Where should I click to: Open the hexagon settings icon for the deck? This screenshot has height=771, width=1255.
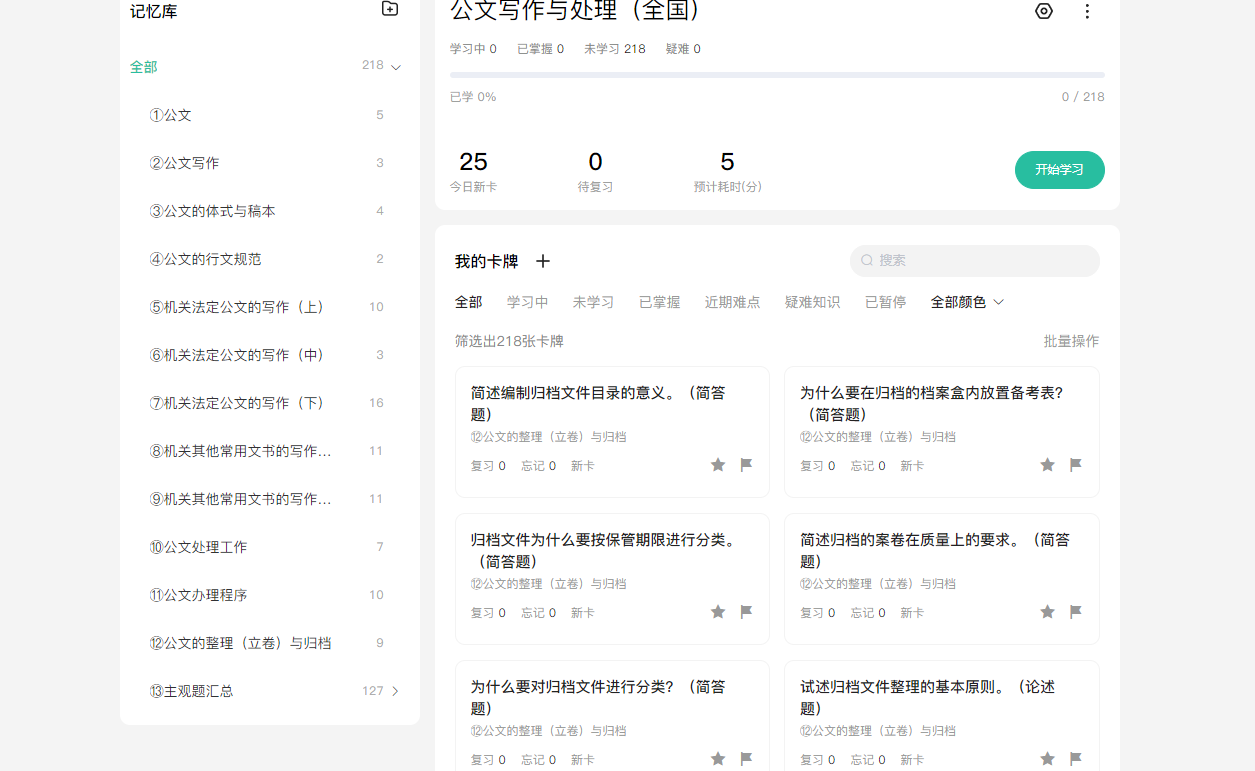[1044, 11]
